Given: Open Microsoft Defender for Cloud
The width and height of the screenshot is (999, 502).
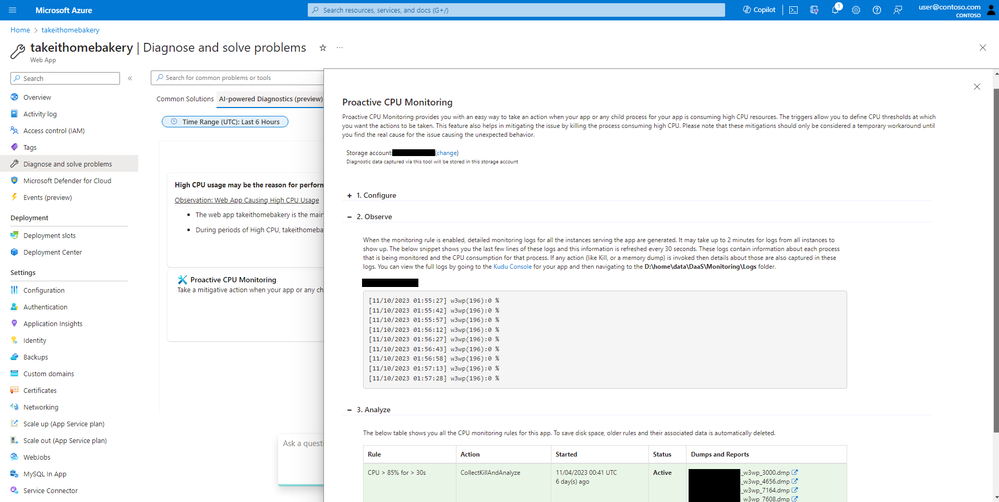Looking at the screenshot, I should tap(69, 181).
